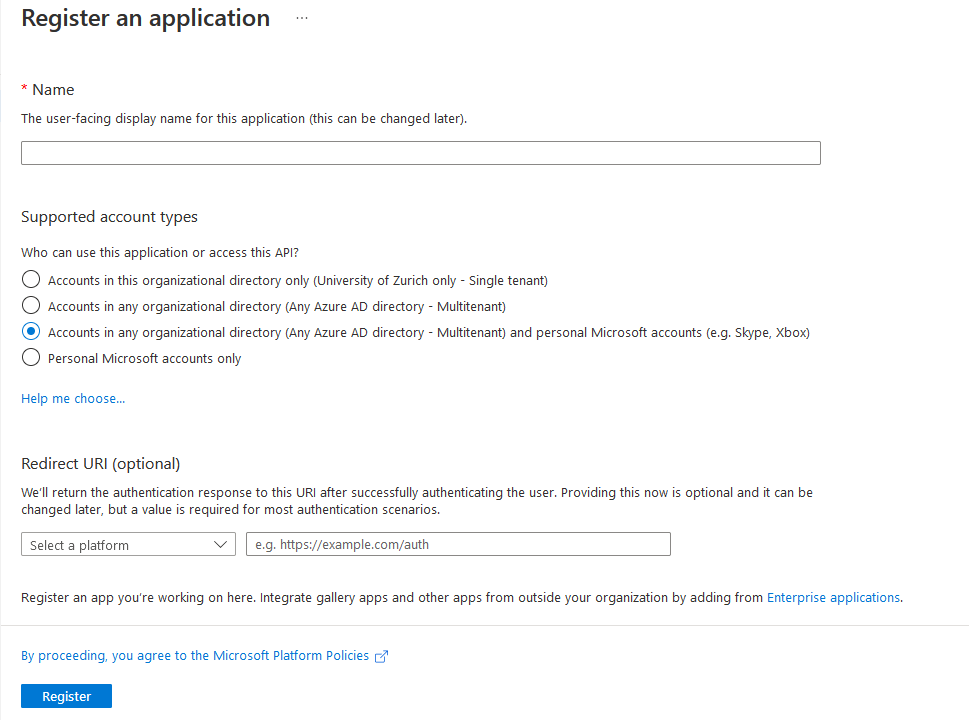Select Multitenant and personal Microsoft accounts option
Screen dimensions: 969x720
(31, 332)
